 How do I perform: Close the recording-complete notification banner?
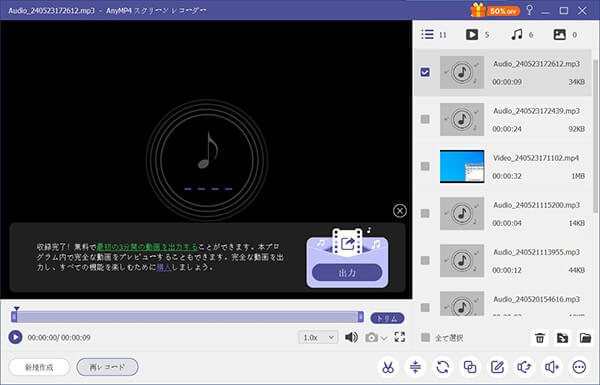pyautogui.click(x=399, y=210)
